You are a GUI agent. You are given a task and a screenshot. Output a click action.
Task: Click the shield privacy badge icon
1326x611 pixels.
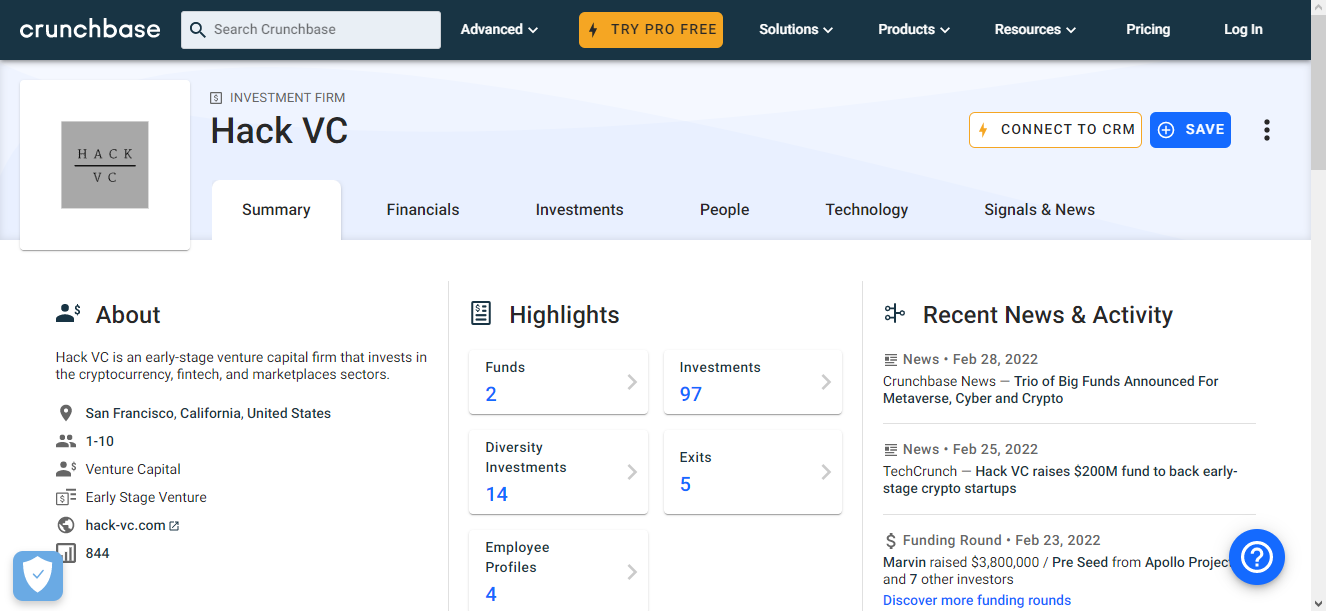point(38,576)
